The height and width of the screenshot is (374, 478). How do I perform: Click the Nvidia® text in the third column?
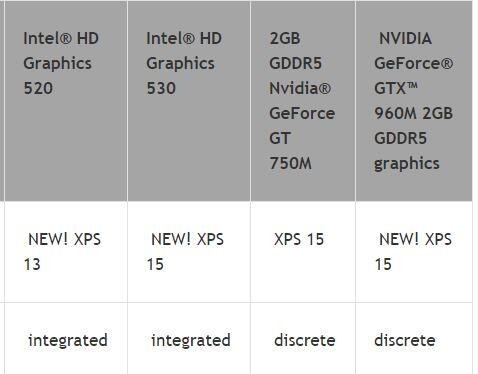coord(300,89)
